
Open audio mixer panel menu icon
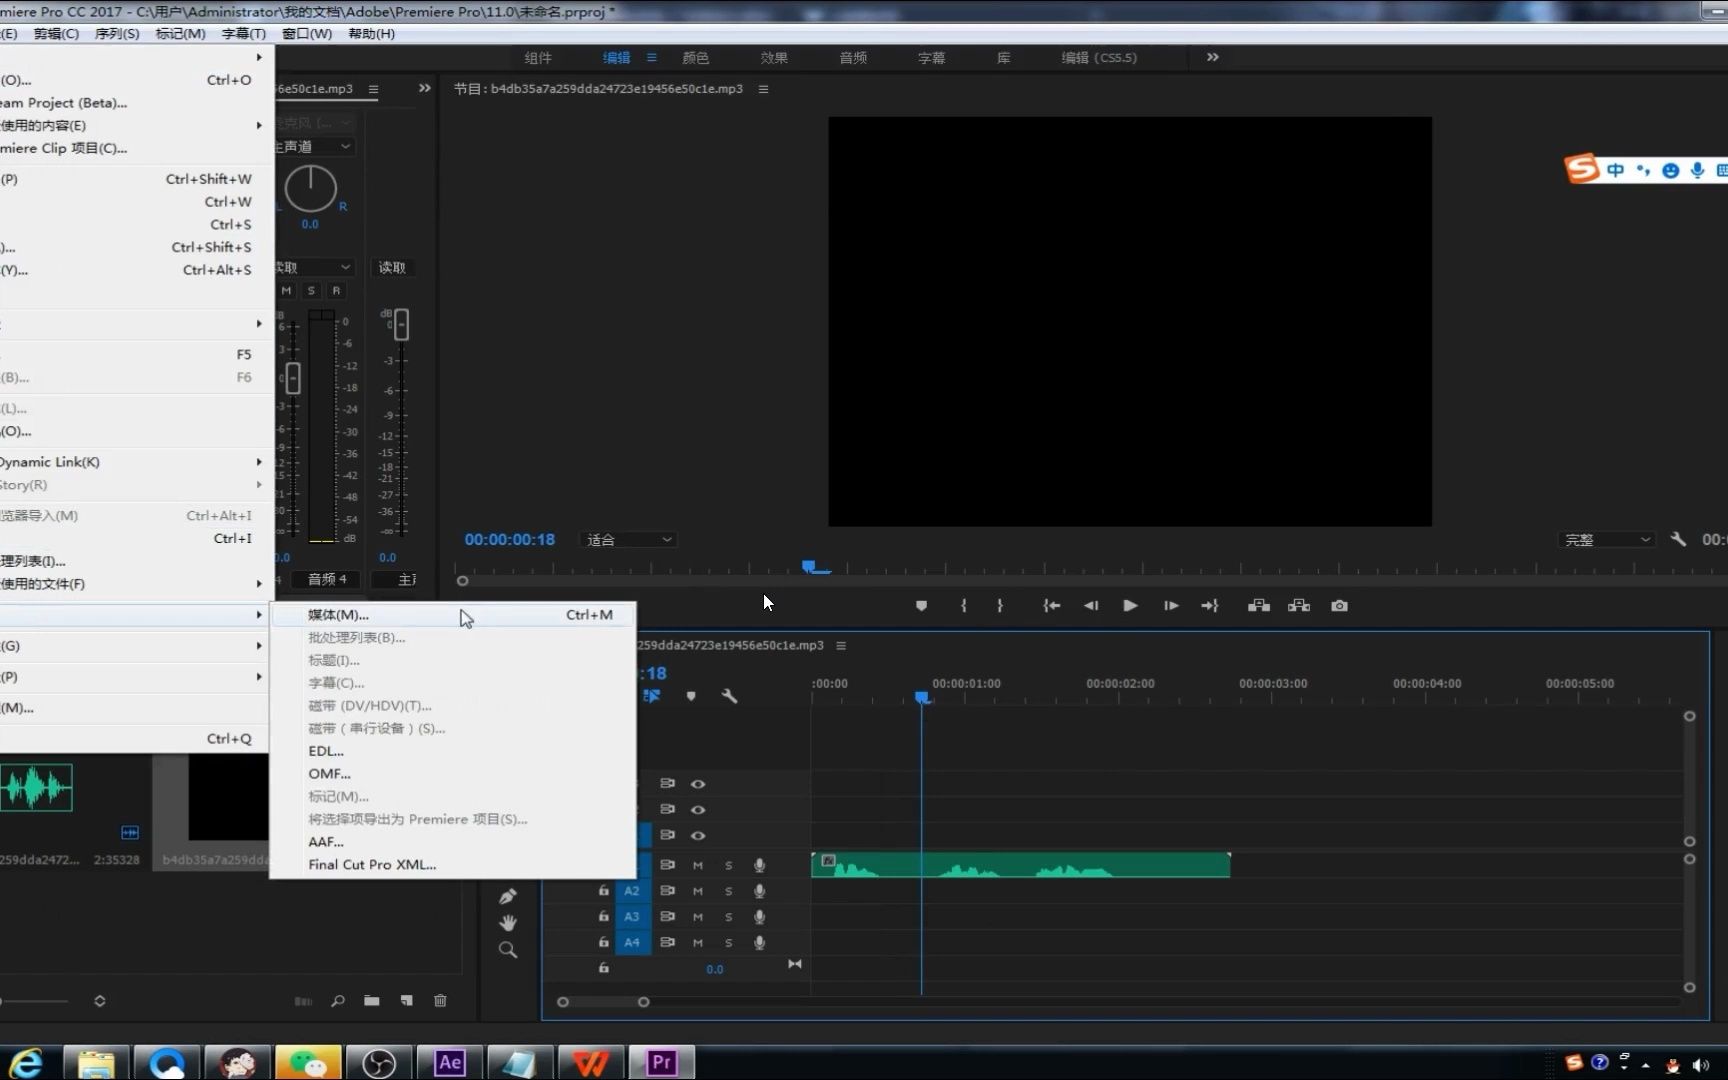(x=373, y=89)
